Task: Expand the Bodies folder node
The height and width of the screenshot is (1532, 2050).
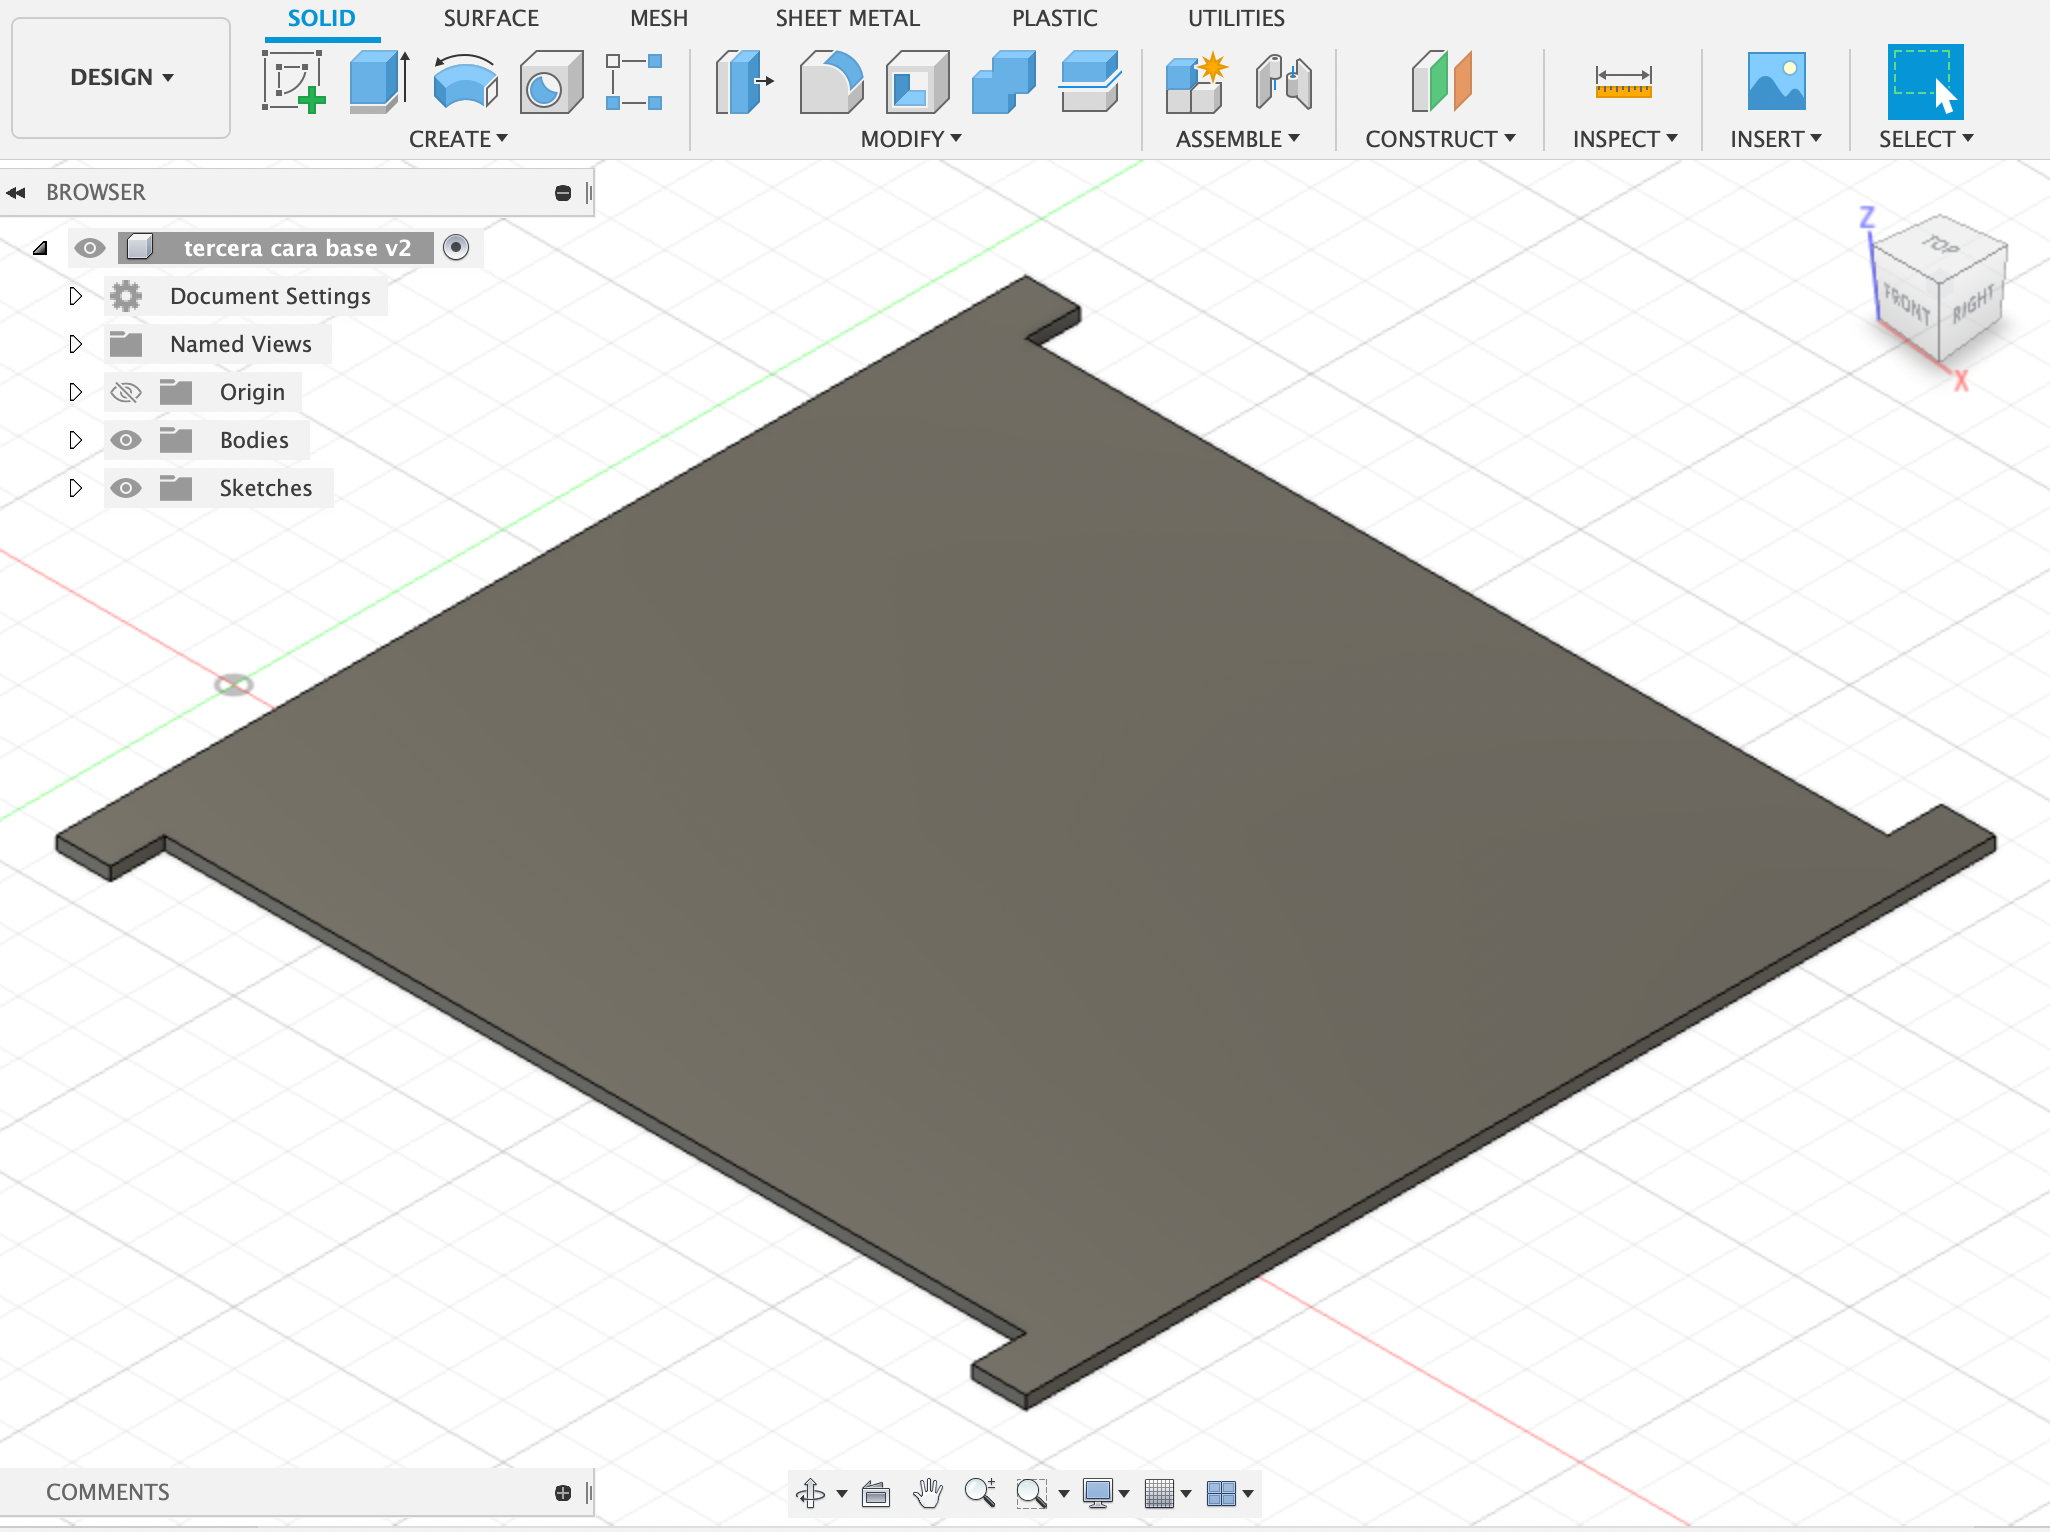Action: click(x=74, y=438)
